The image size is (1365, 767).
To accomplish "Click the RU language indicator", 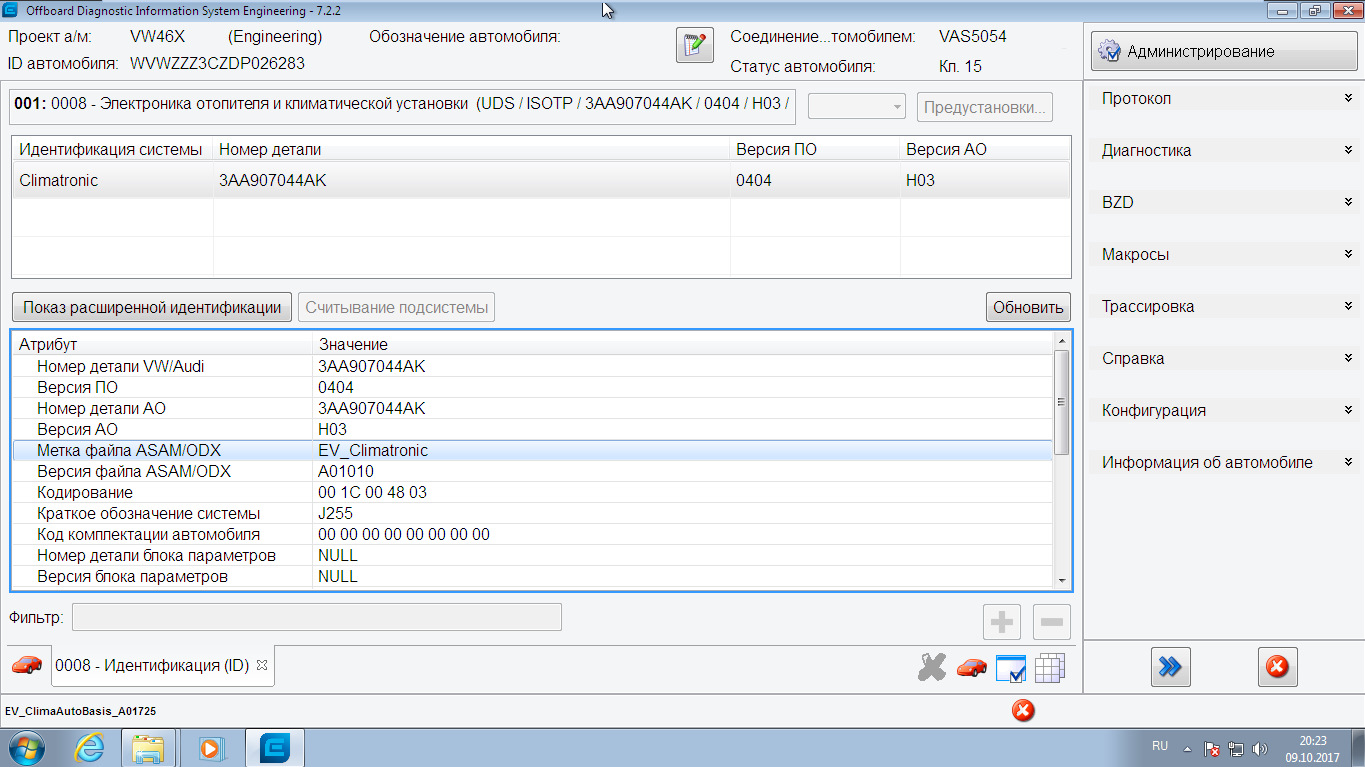I will pos(1160,746).
